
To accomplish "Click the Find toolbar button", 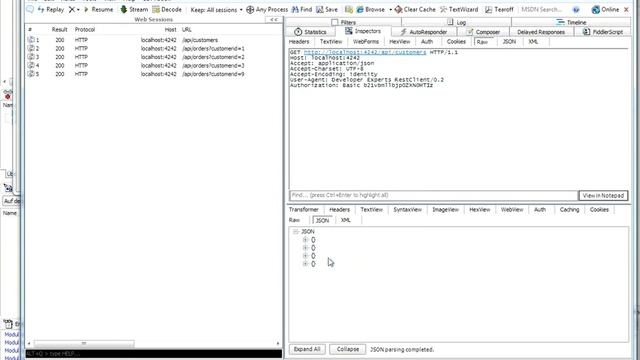I will pyautogui.click(x=302, y=9).
